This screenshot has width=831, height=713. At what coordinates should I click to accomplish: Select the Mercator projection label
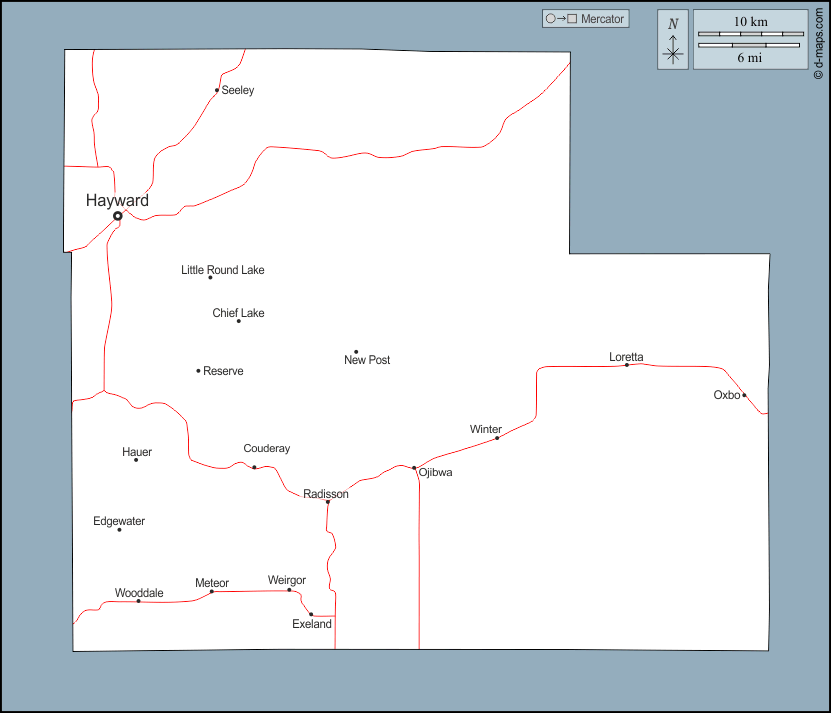586,19
